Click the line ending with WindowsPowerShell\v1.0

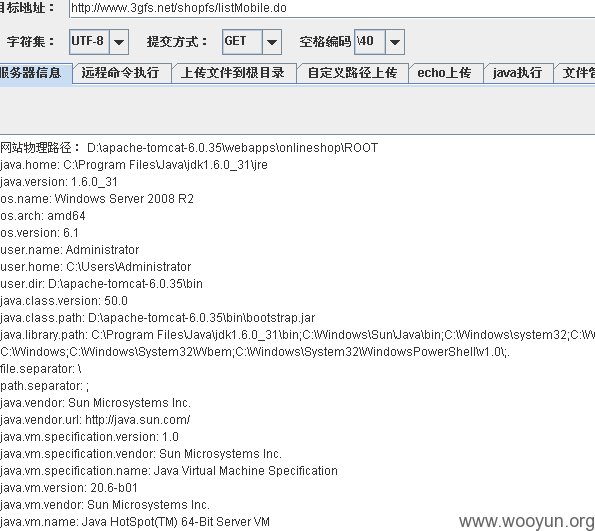255,352
